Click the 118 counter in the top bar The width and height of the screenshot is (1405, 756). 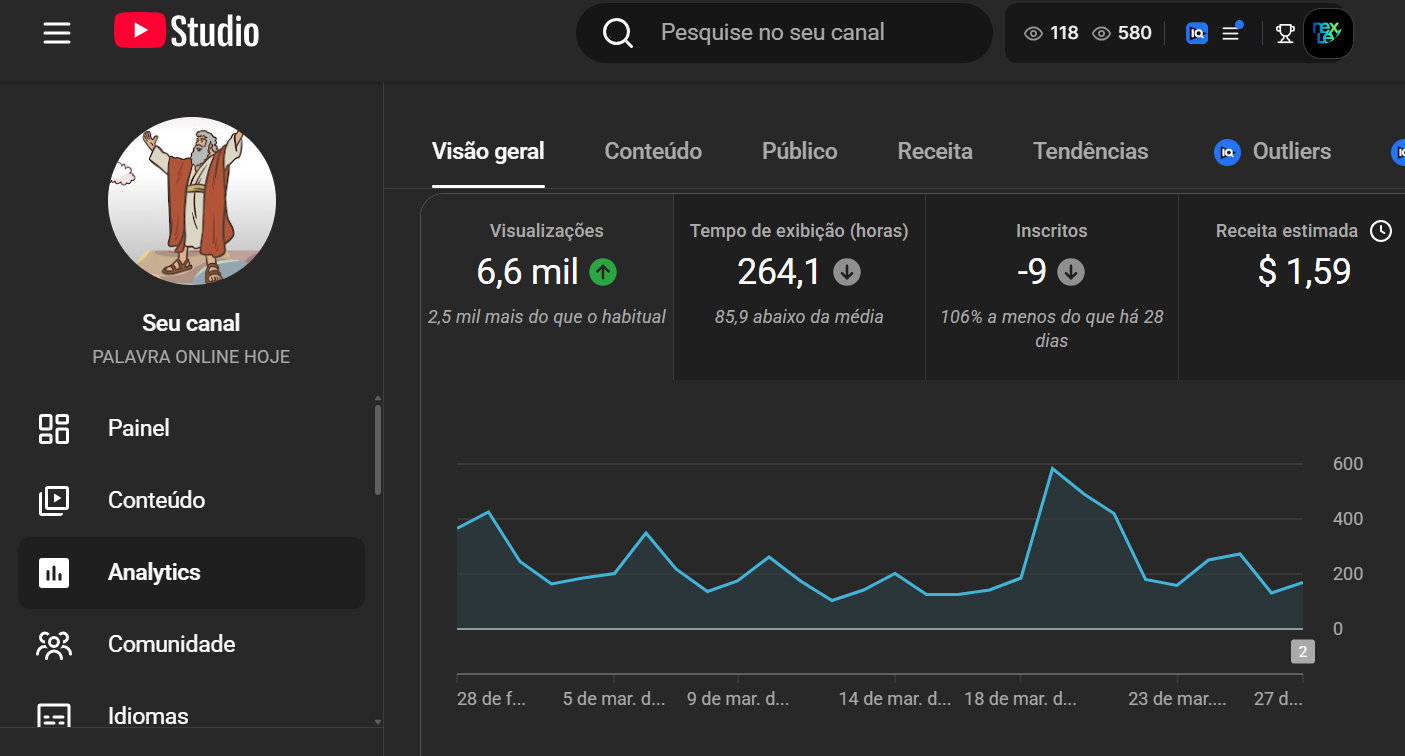tap(1064, 33)
